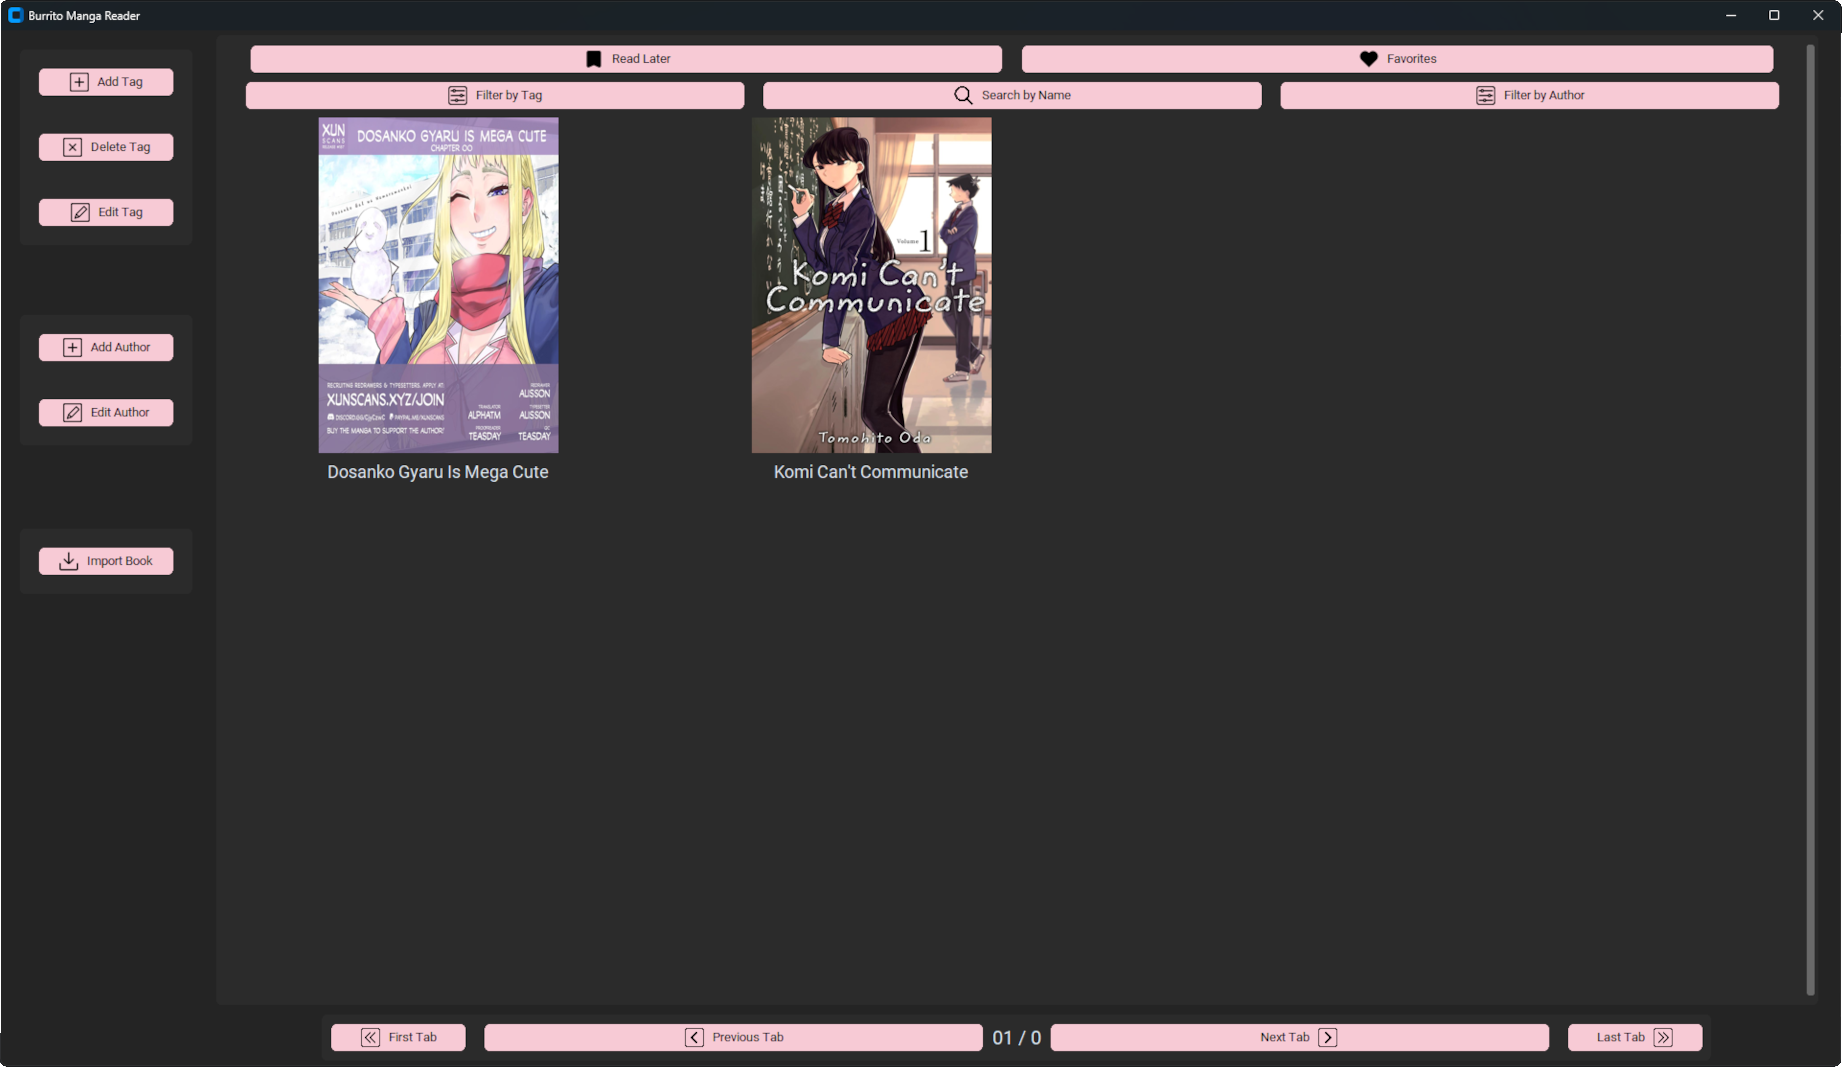Click the double-chevron icon on Last Tab
Viewport: 1842px width, 1067px height.
coord(1662,1037)
